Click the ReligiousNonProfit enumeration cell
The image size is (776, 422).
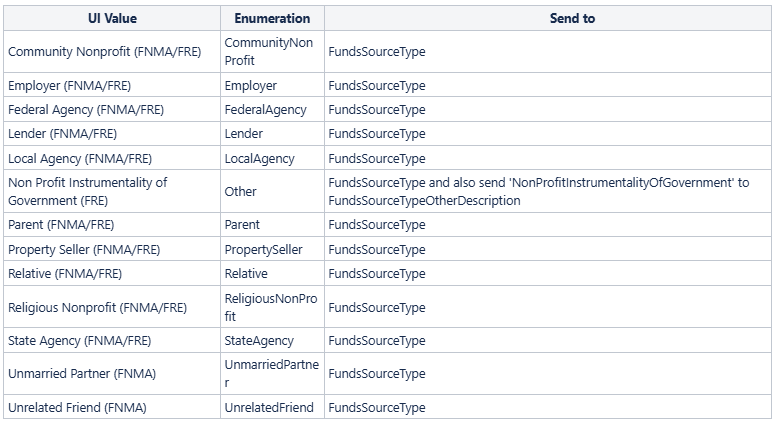(x=272, y=307)
